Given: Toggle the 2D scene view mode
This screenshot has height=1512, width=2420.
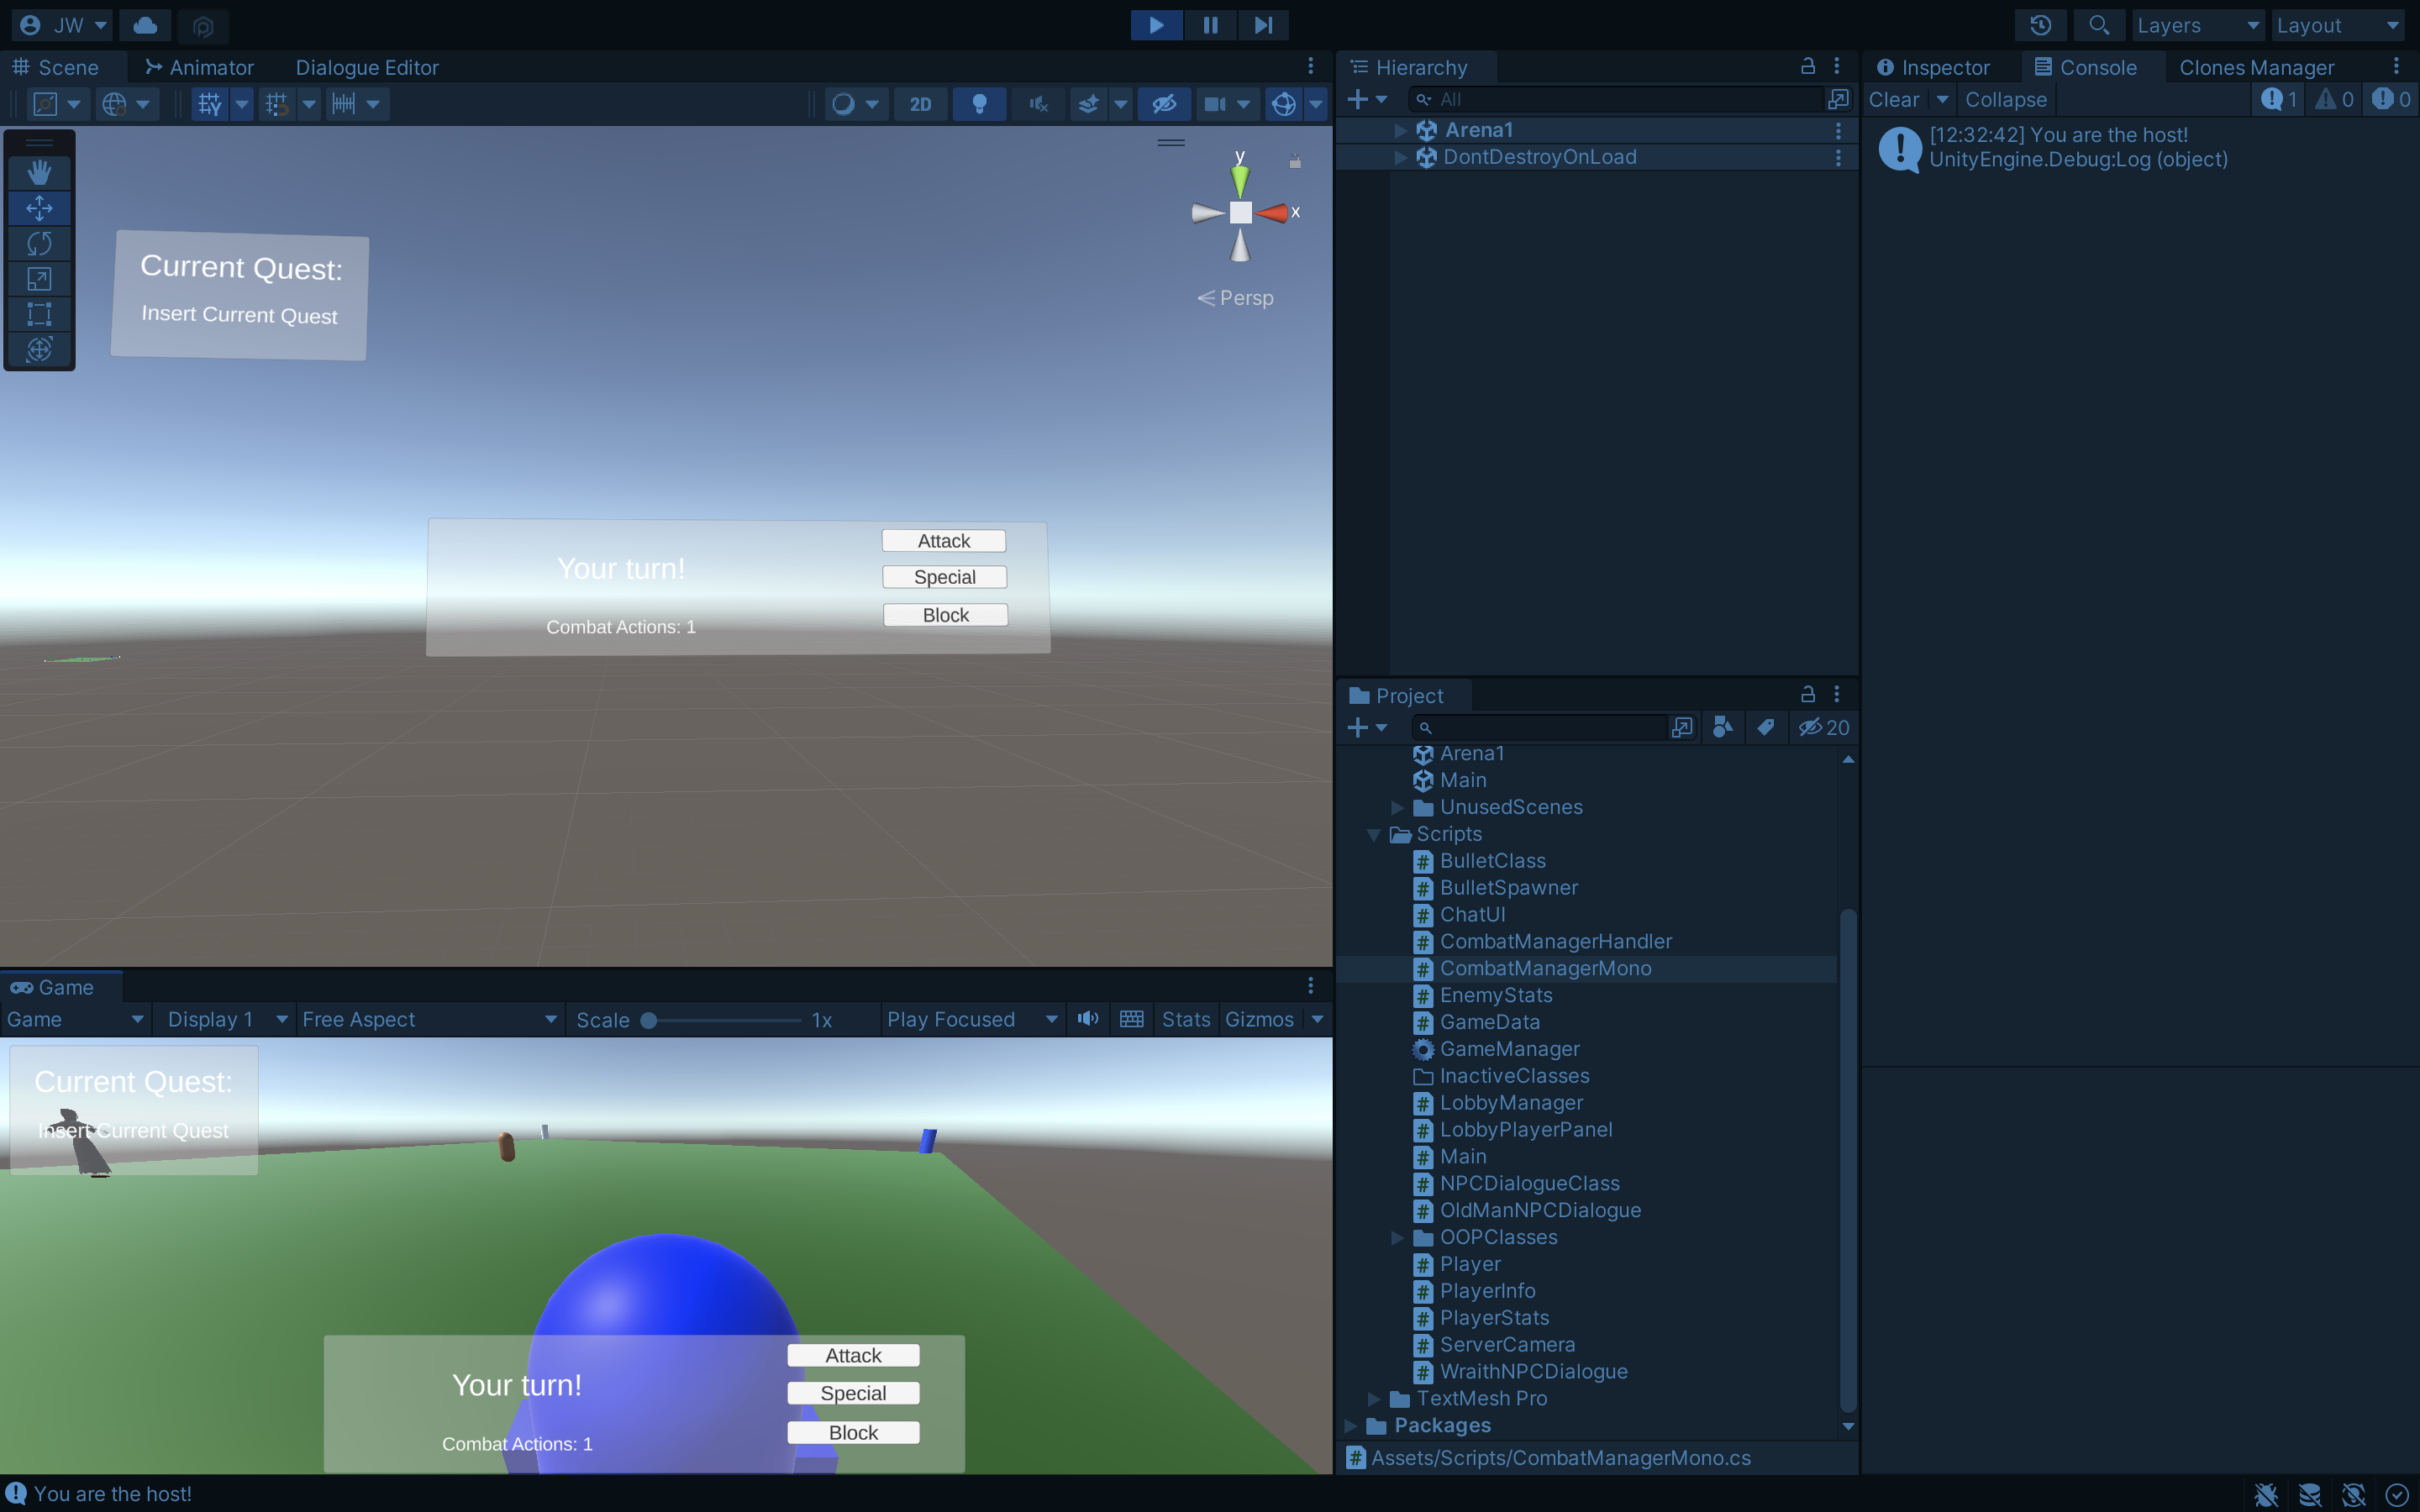Looking at the screenshot, I should click(920, 104).
